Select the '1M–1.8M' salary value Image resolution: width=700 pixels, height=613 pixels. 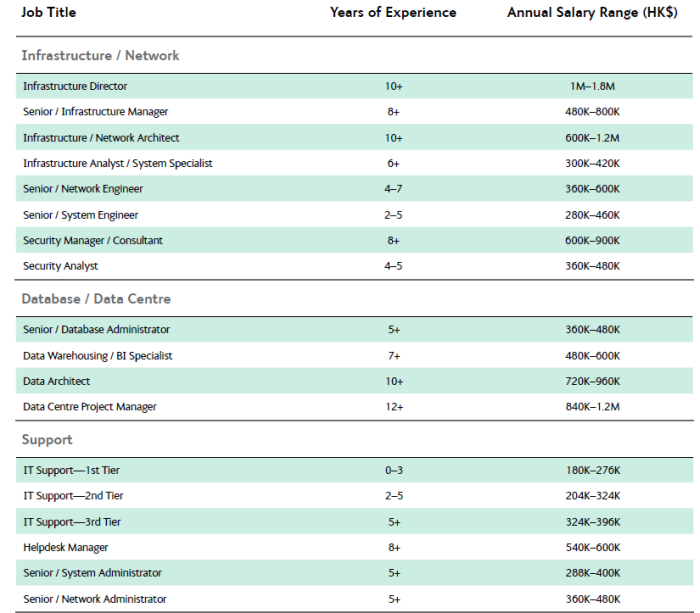click(592, 86)
